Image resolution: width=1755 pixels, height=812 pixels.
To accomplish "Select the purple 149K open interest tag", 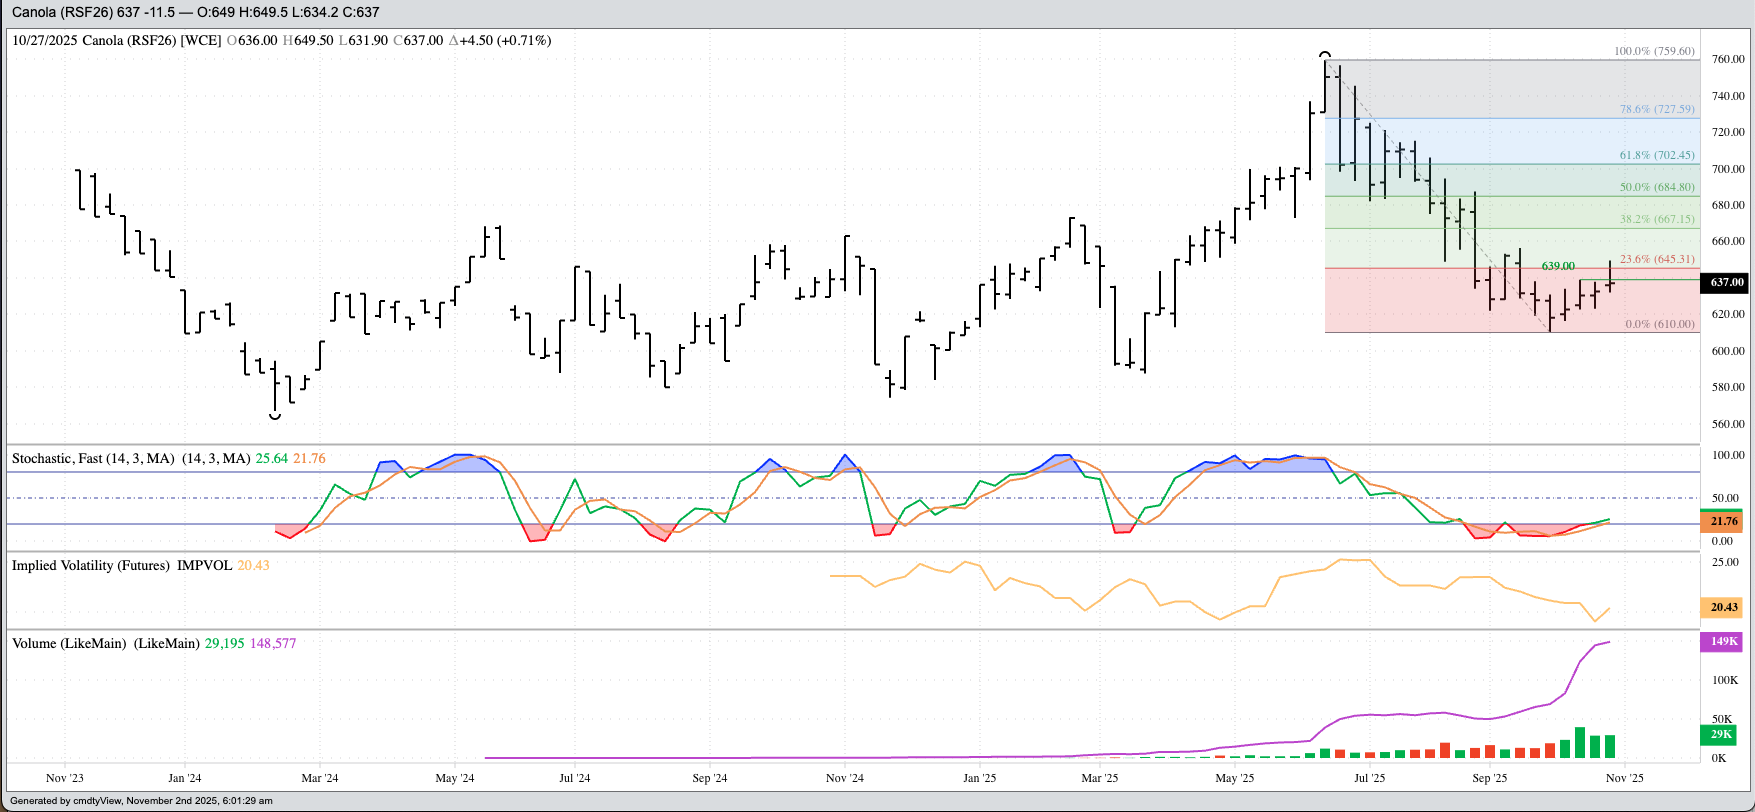I will 1724,641.
